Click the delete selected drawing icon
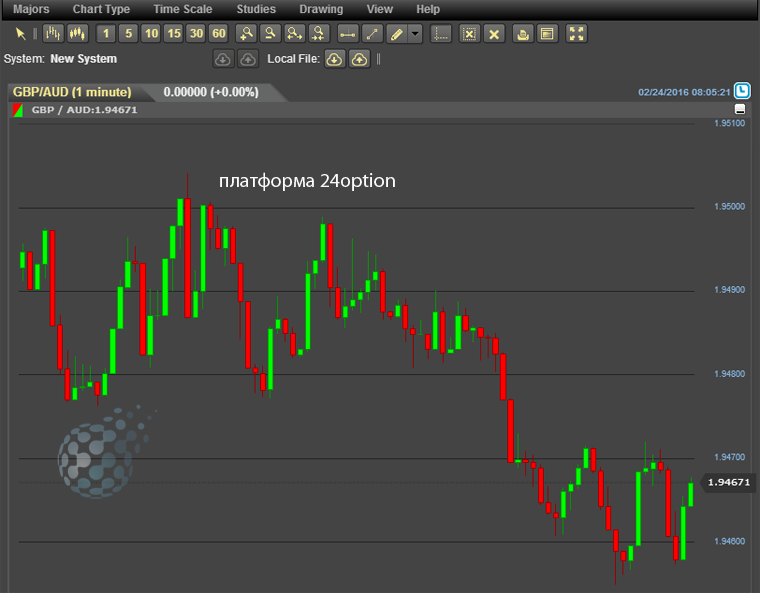This screenshot has height=593, width=760. click(470, 34)
